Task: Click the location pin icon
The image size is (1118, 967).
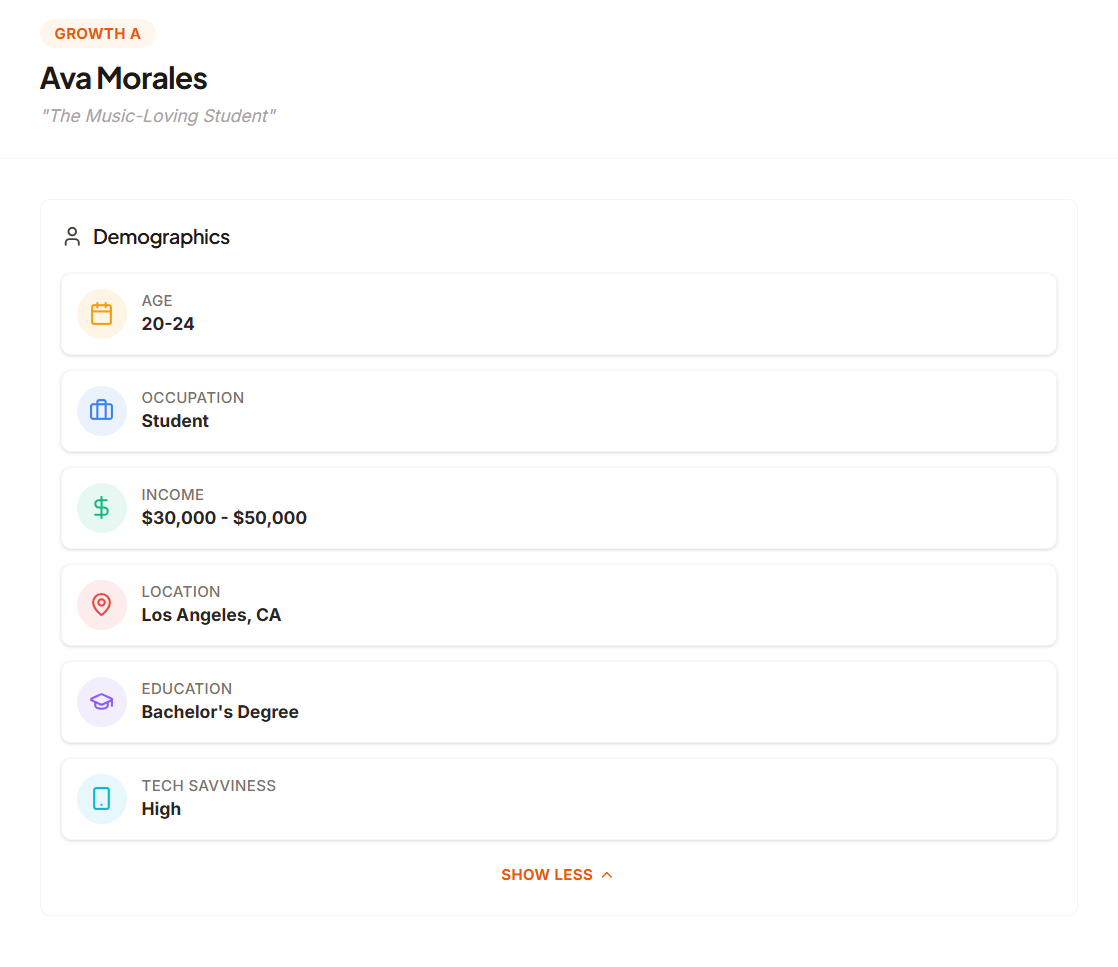Action: point(101,604)
